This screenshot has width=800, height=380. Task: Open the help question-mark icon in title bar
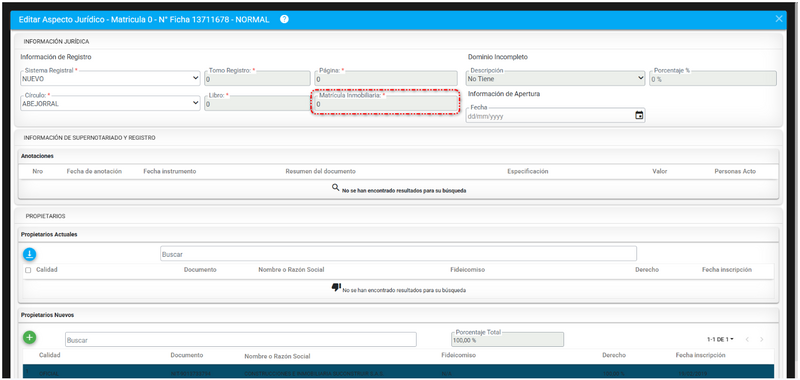click(x=284, y=19)
